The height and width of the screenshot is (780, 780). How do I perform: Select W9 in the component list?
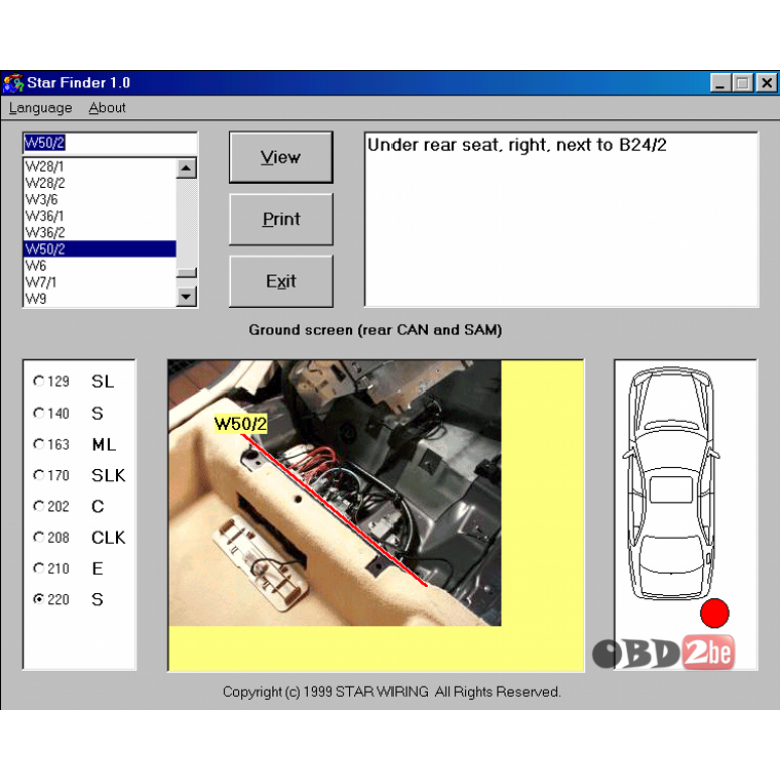99,298
